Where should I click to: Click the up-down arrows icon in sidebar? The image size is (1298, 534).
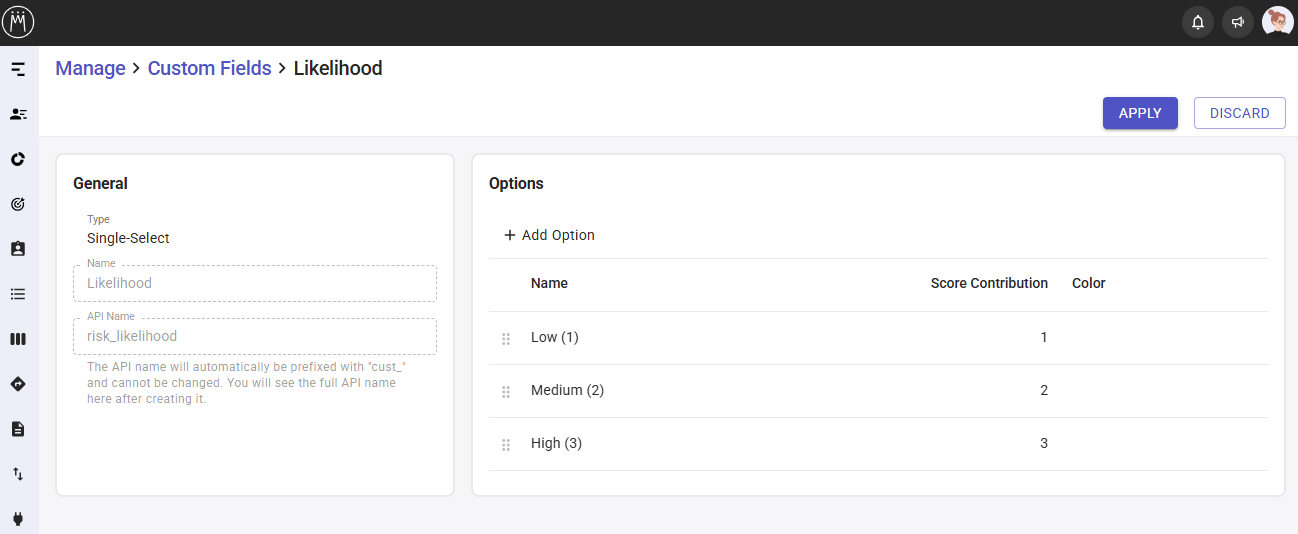pos(18,474)
